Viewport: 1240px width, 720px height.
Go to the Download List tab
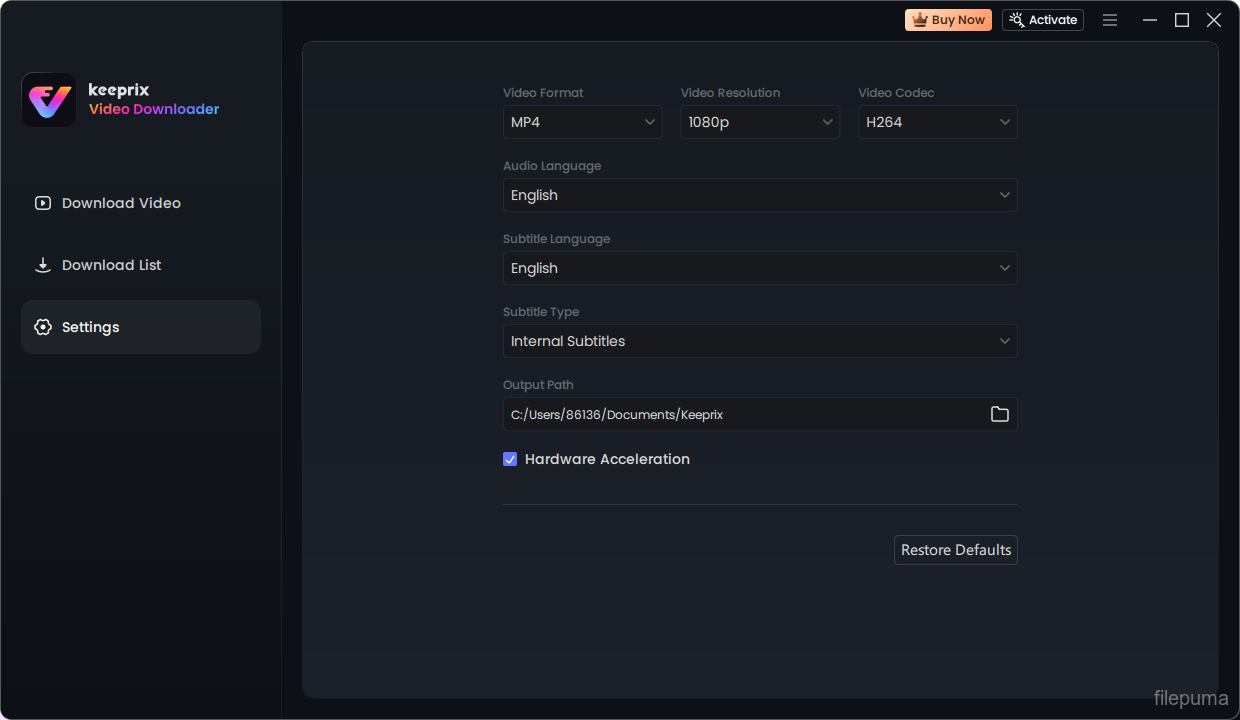click(111, 265)
